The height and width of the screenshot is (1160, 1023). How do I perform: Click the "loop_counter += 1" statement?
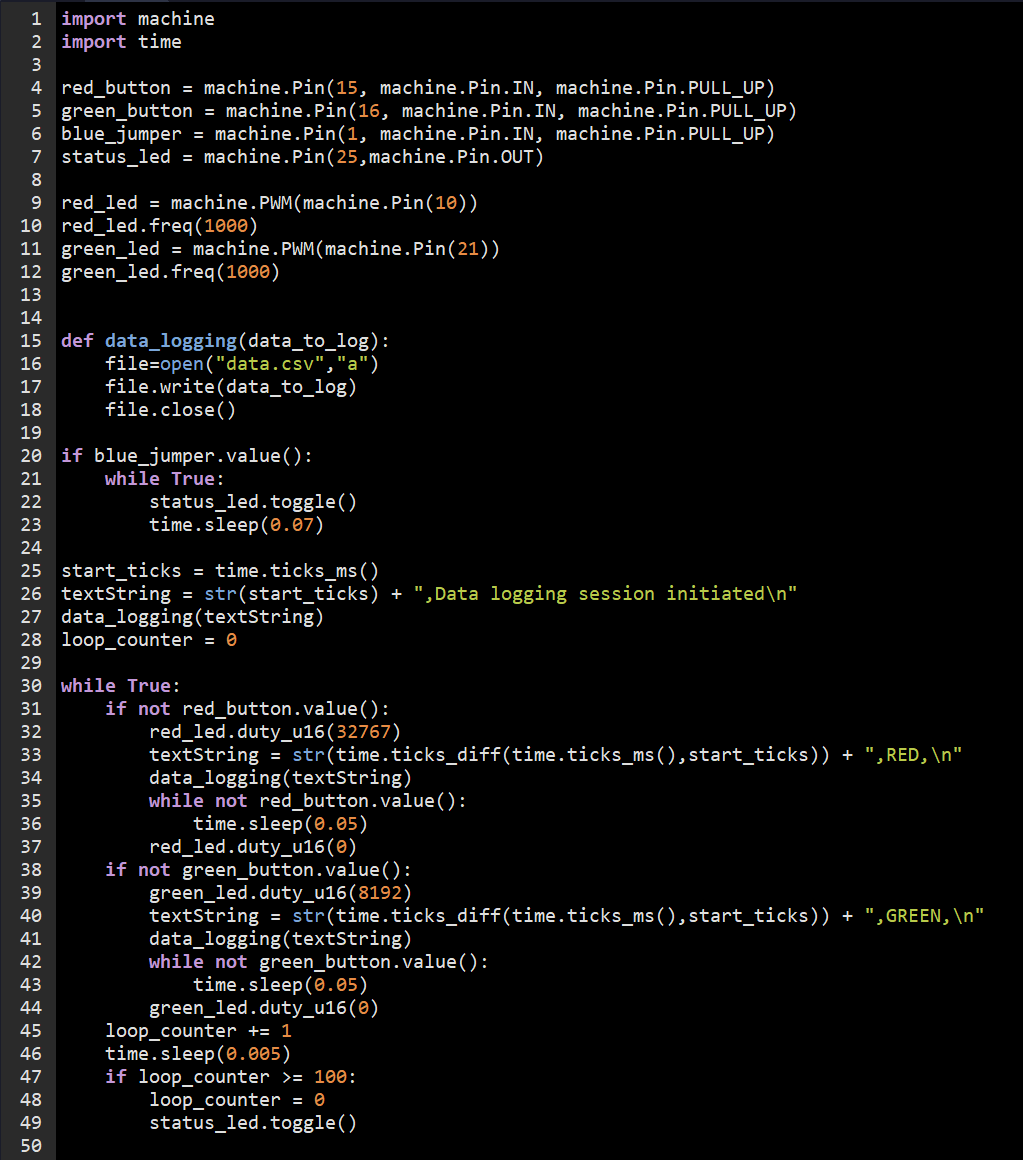click(x=198, y=1030)
